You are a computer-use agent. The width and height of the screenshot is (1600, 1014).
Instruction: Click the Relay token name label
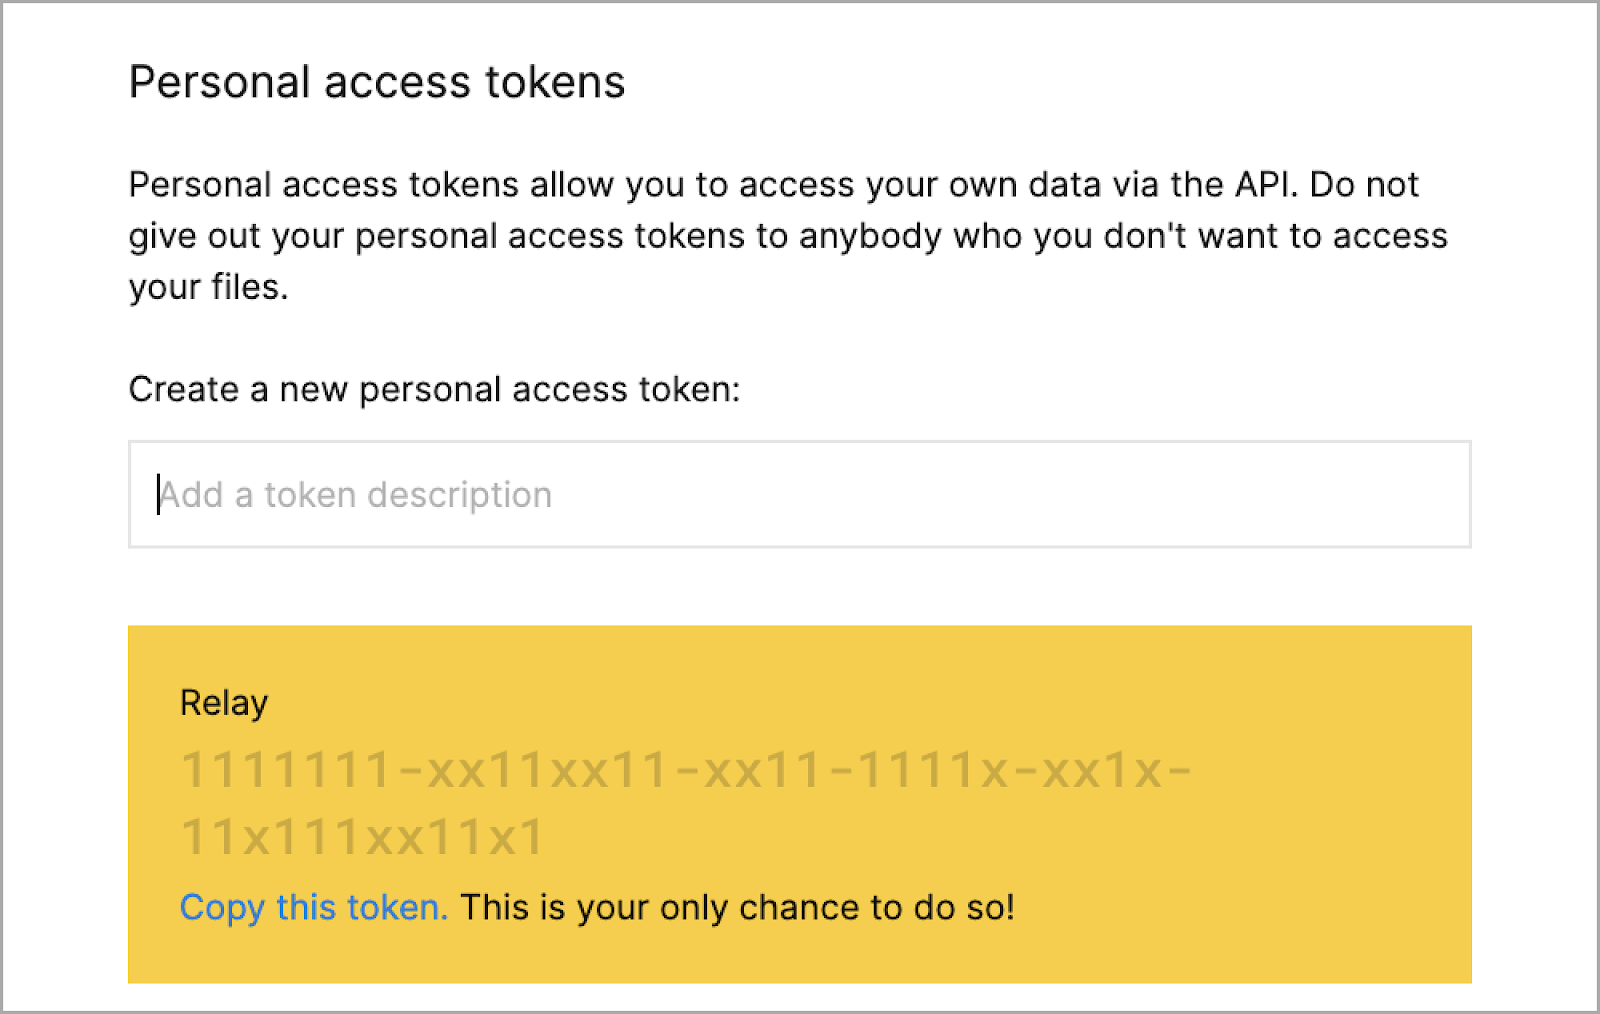[x=224, y=703]
